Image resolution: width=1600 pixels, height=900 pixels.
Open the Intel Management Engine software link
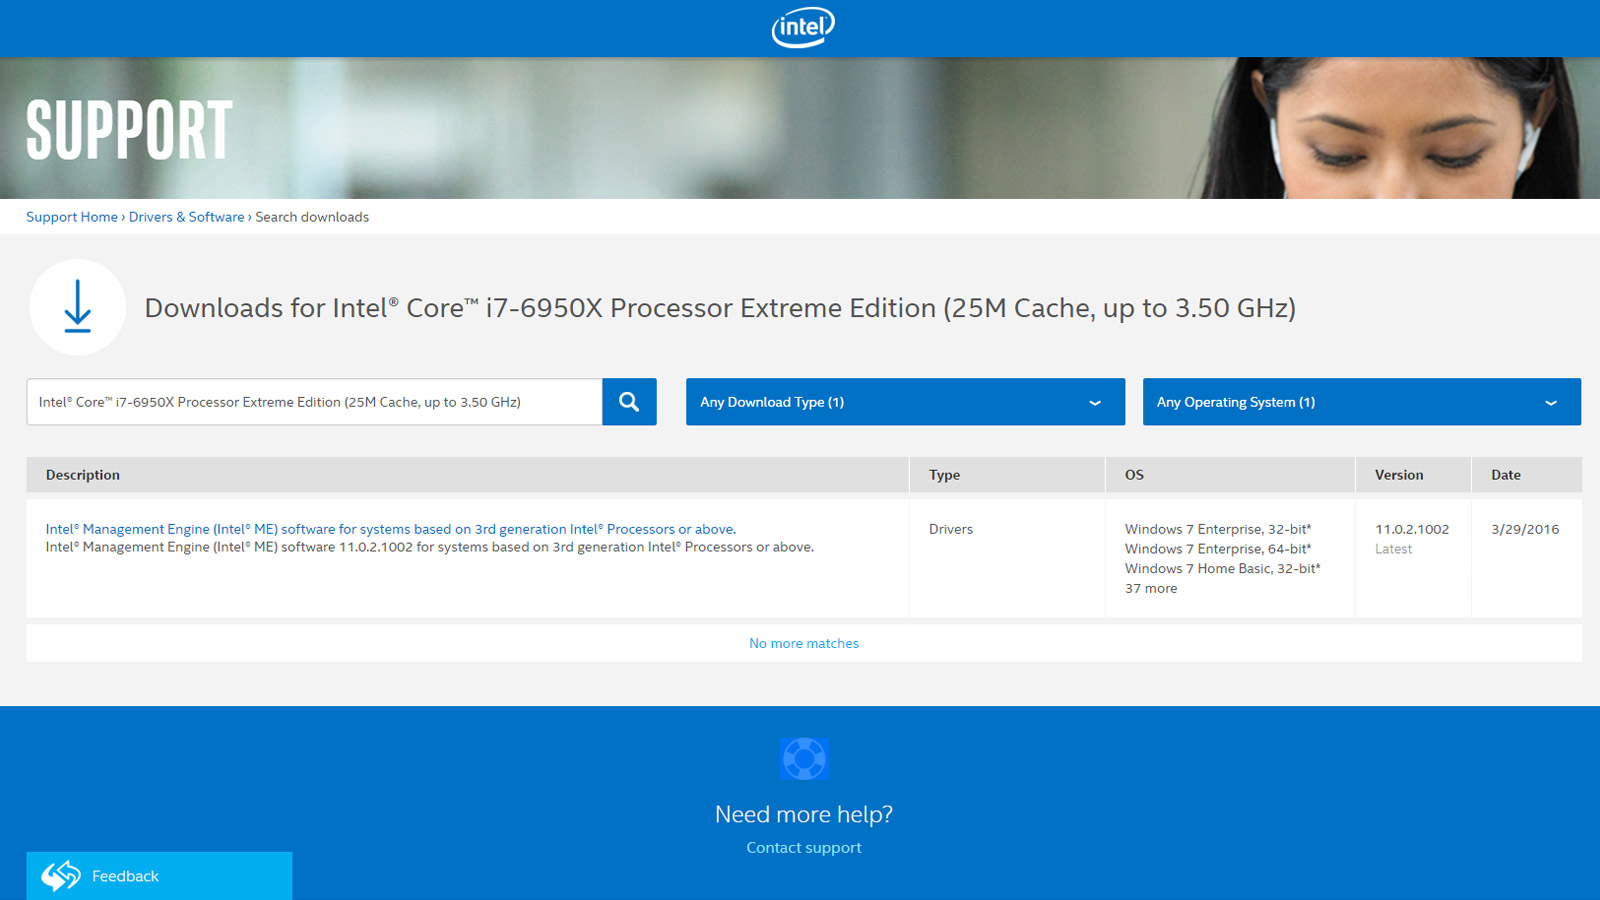pos(391,529)
